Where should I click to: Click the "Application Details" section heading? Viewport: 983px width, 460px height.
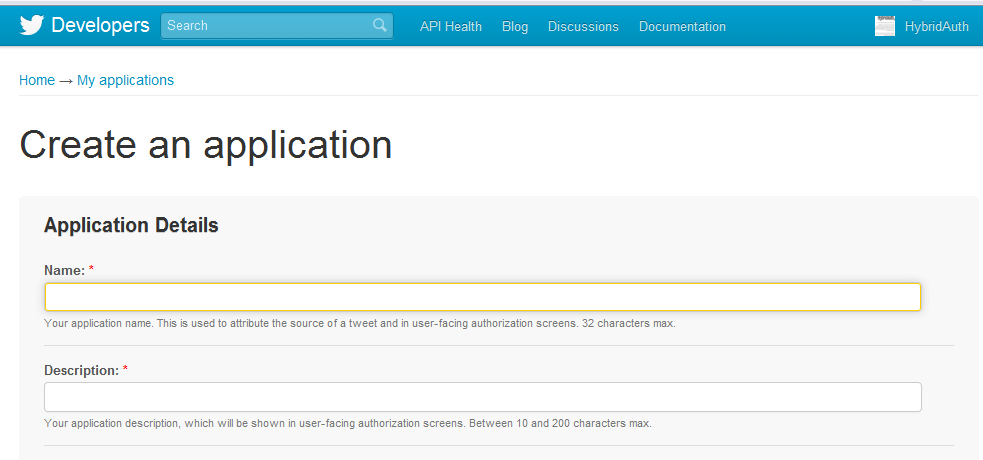coord(131,225)
